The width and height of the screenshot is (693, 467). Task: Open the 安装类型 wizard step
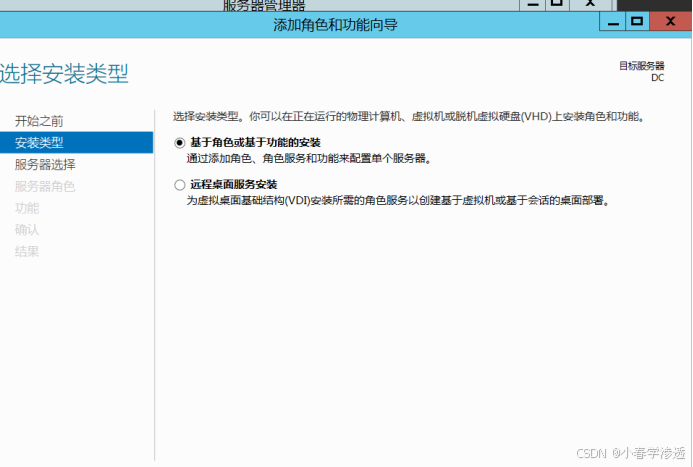click(76, 142)
